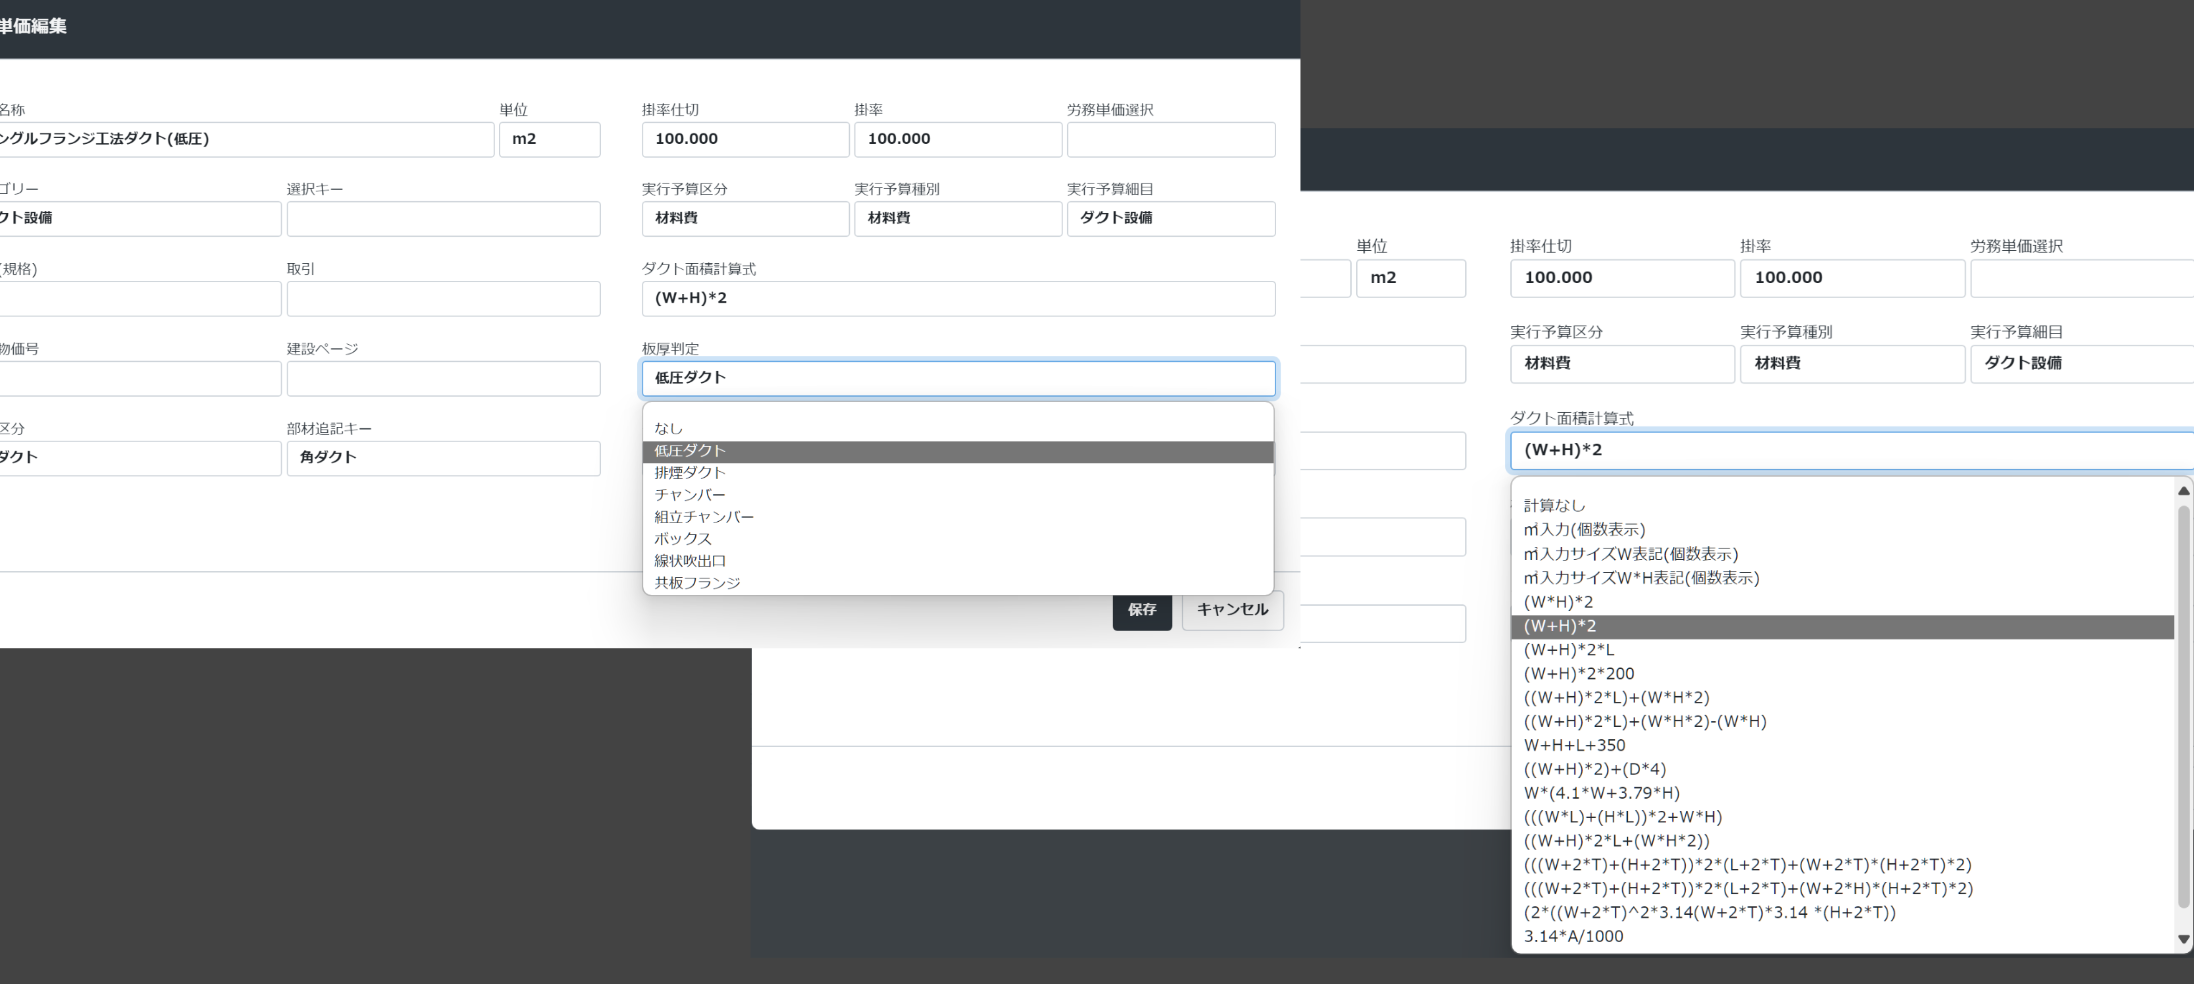Screen dimensions: 2194x984
Task: Click the formula list scroll-down arrow
Action: click(x=2184, y=940)
